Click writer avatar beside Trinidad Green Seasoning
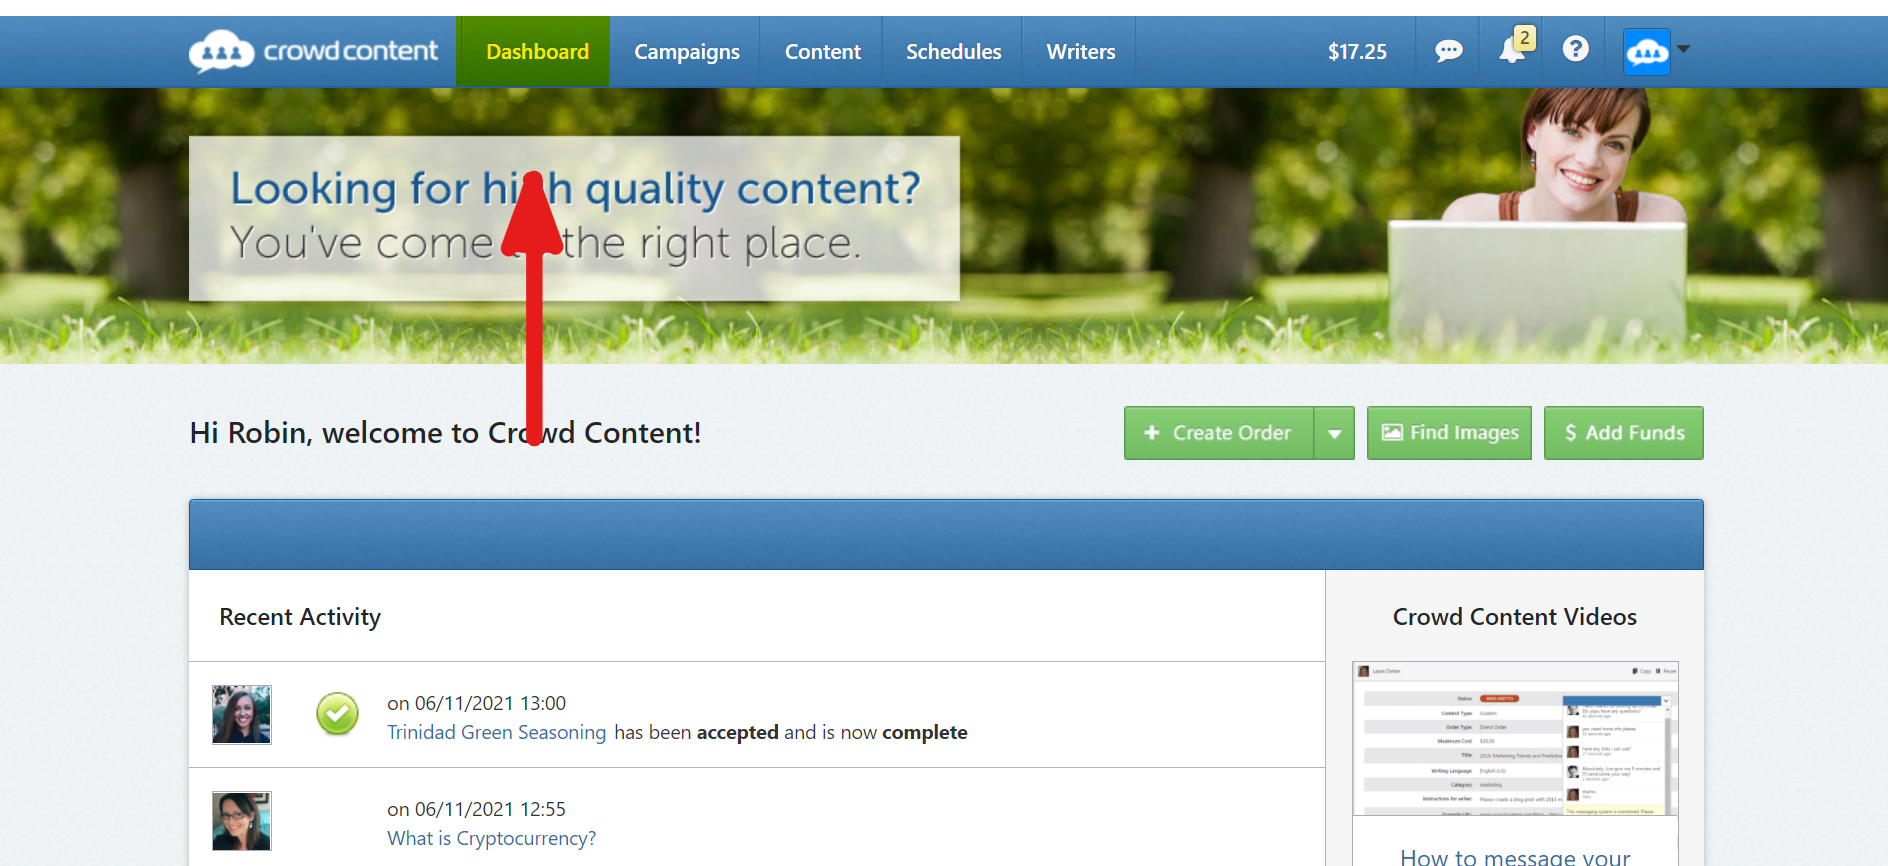Viewport: 1888px width, 866px height. point(241,714)
